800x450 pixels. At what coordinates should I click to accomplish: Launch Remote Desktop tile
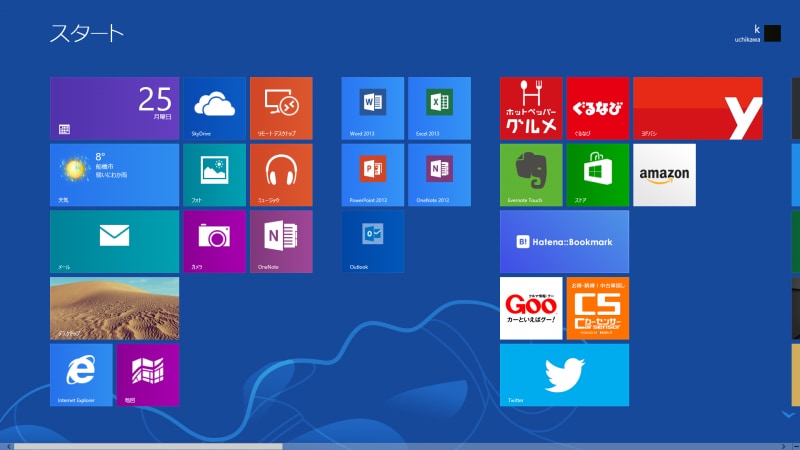281,108
